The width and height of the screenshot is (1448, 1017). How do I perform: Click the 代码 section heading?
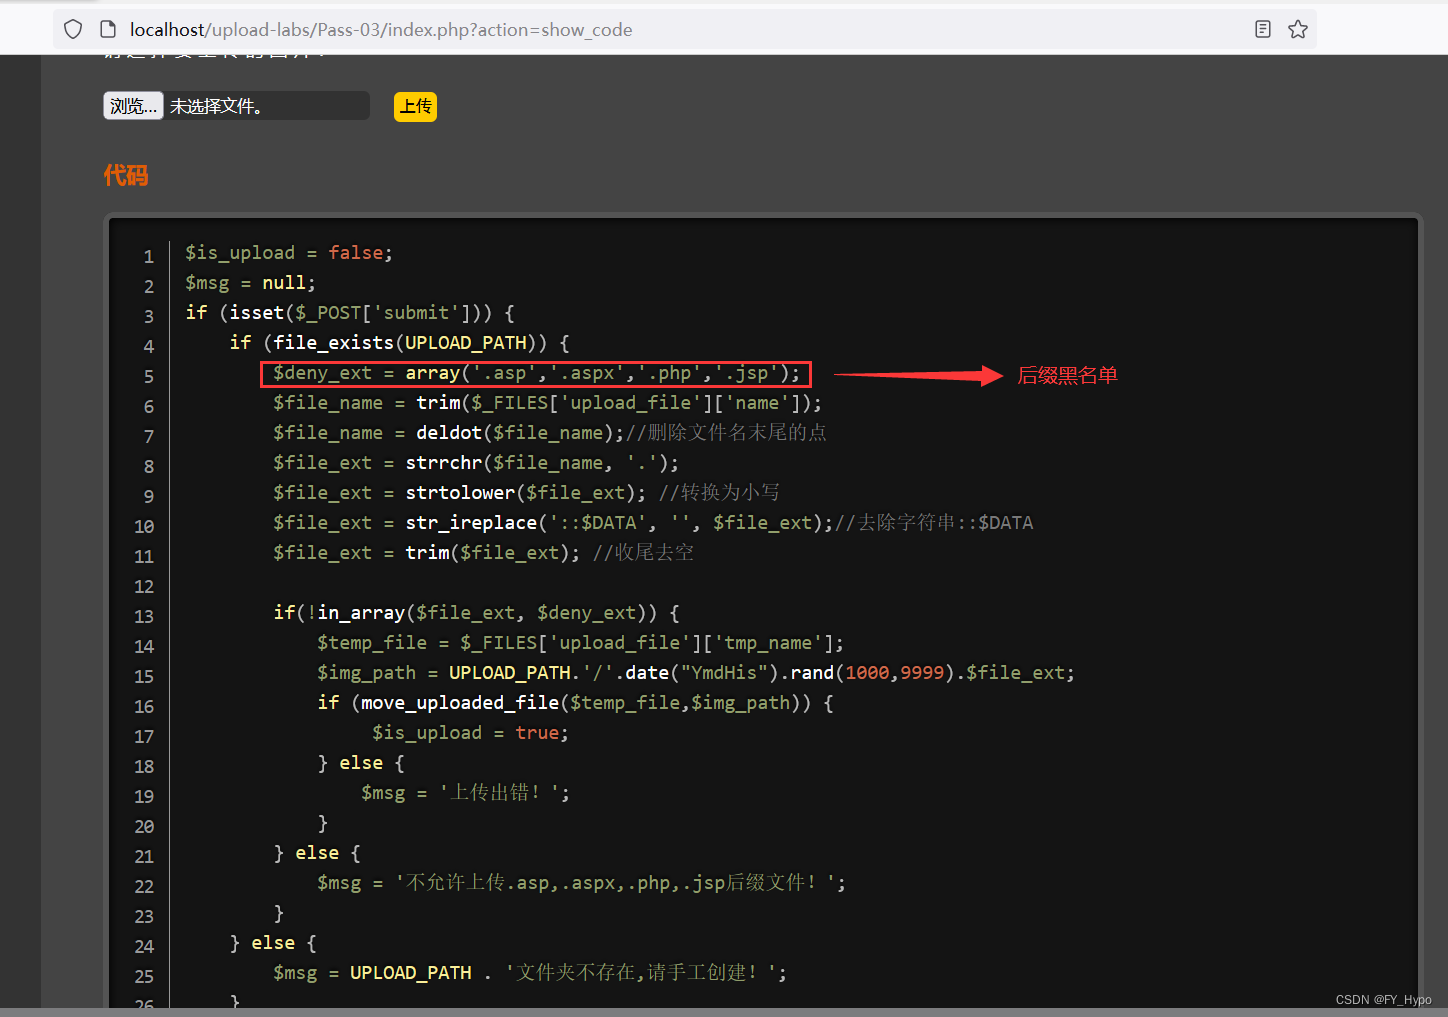pos(126,176)
